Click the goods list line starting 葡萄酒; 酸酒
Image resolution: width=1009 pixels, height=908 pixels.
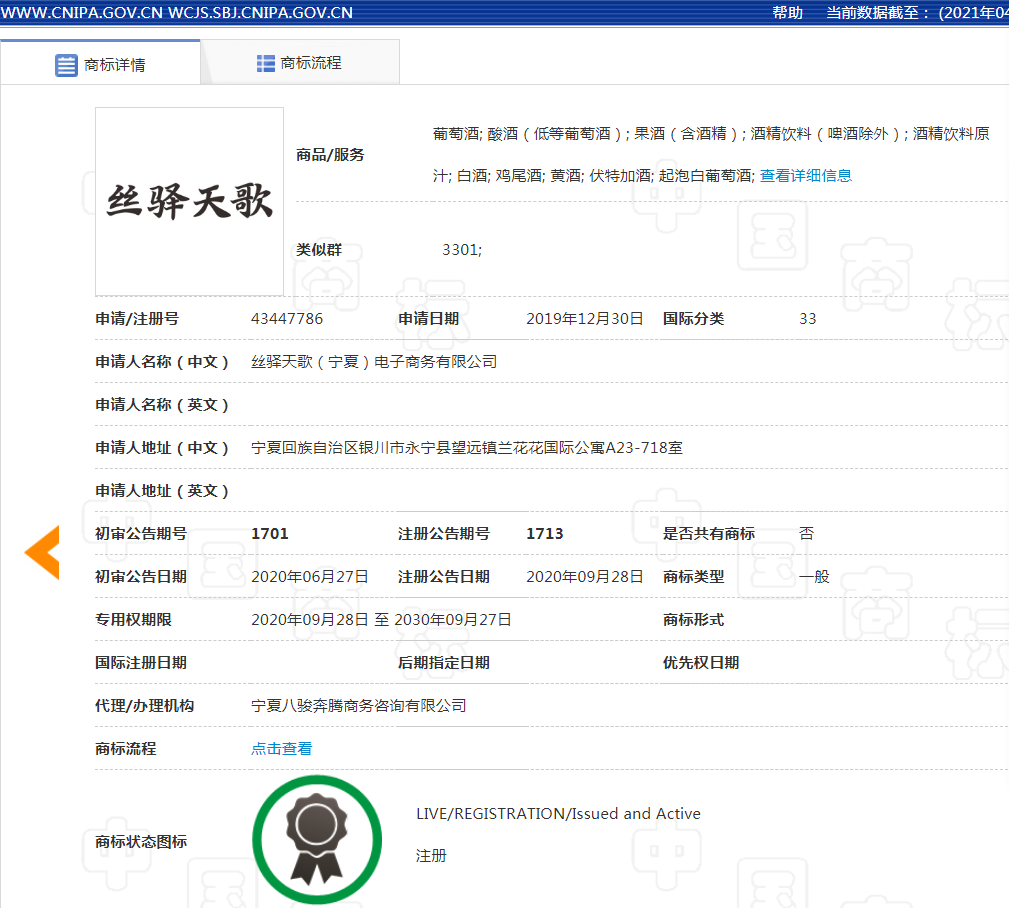(711, 133)
